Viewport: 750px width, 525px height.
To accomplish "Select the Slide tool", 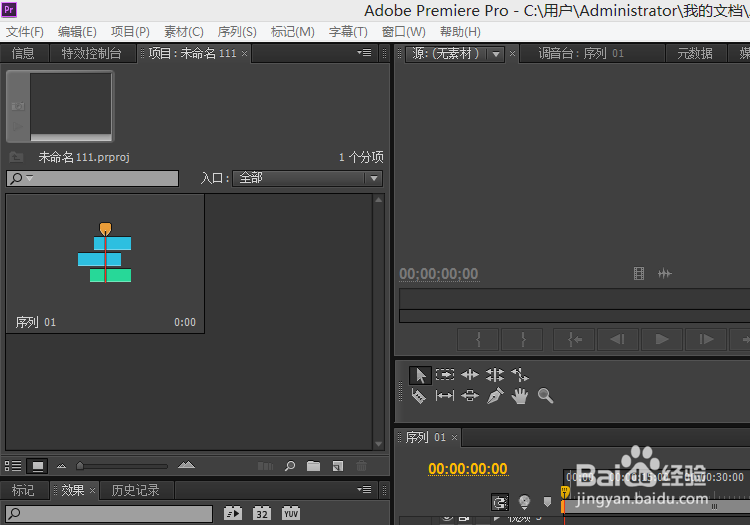I will [470, 396].
